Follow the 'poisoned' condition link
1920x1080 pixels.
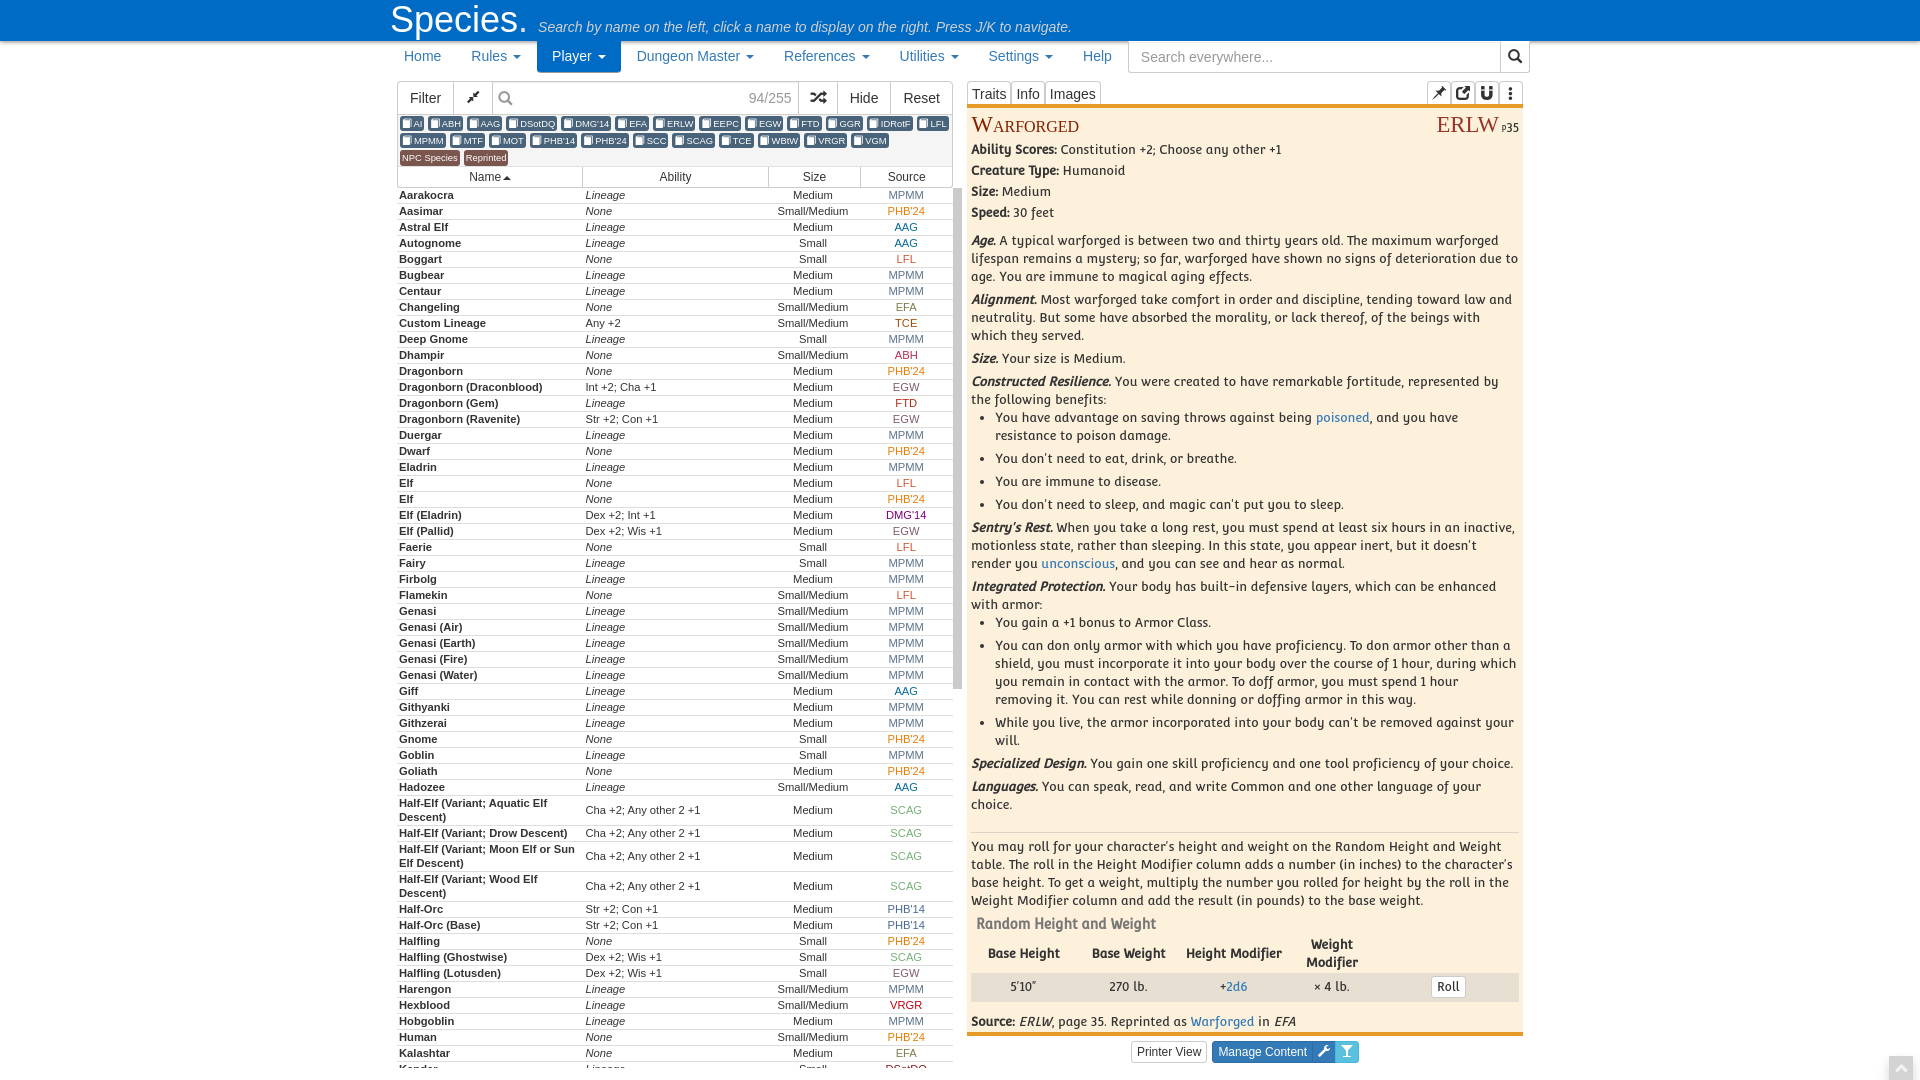point(1342,418)
